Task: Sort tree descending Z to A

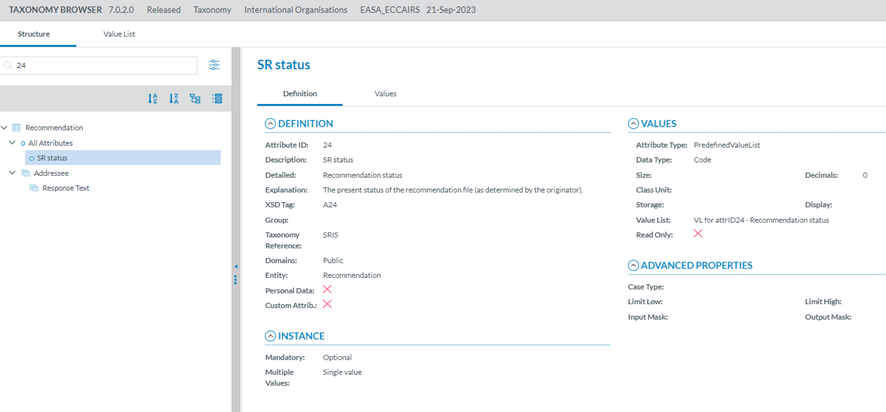Action: 174,99
